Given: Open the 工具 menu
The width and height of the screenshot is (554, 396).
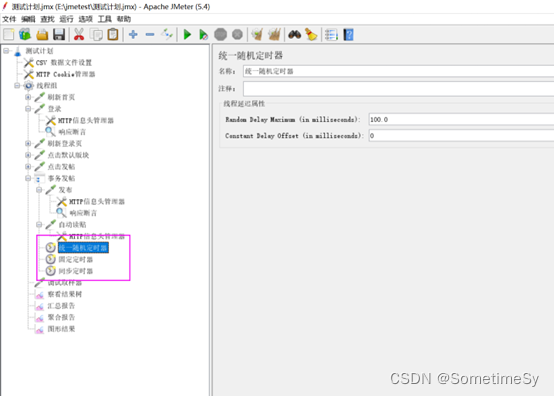Looking at the screenshot, I should [105, 19].
